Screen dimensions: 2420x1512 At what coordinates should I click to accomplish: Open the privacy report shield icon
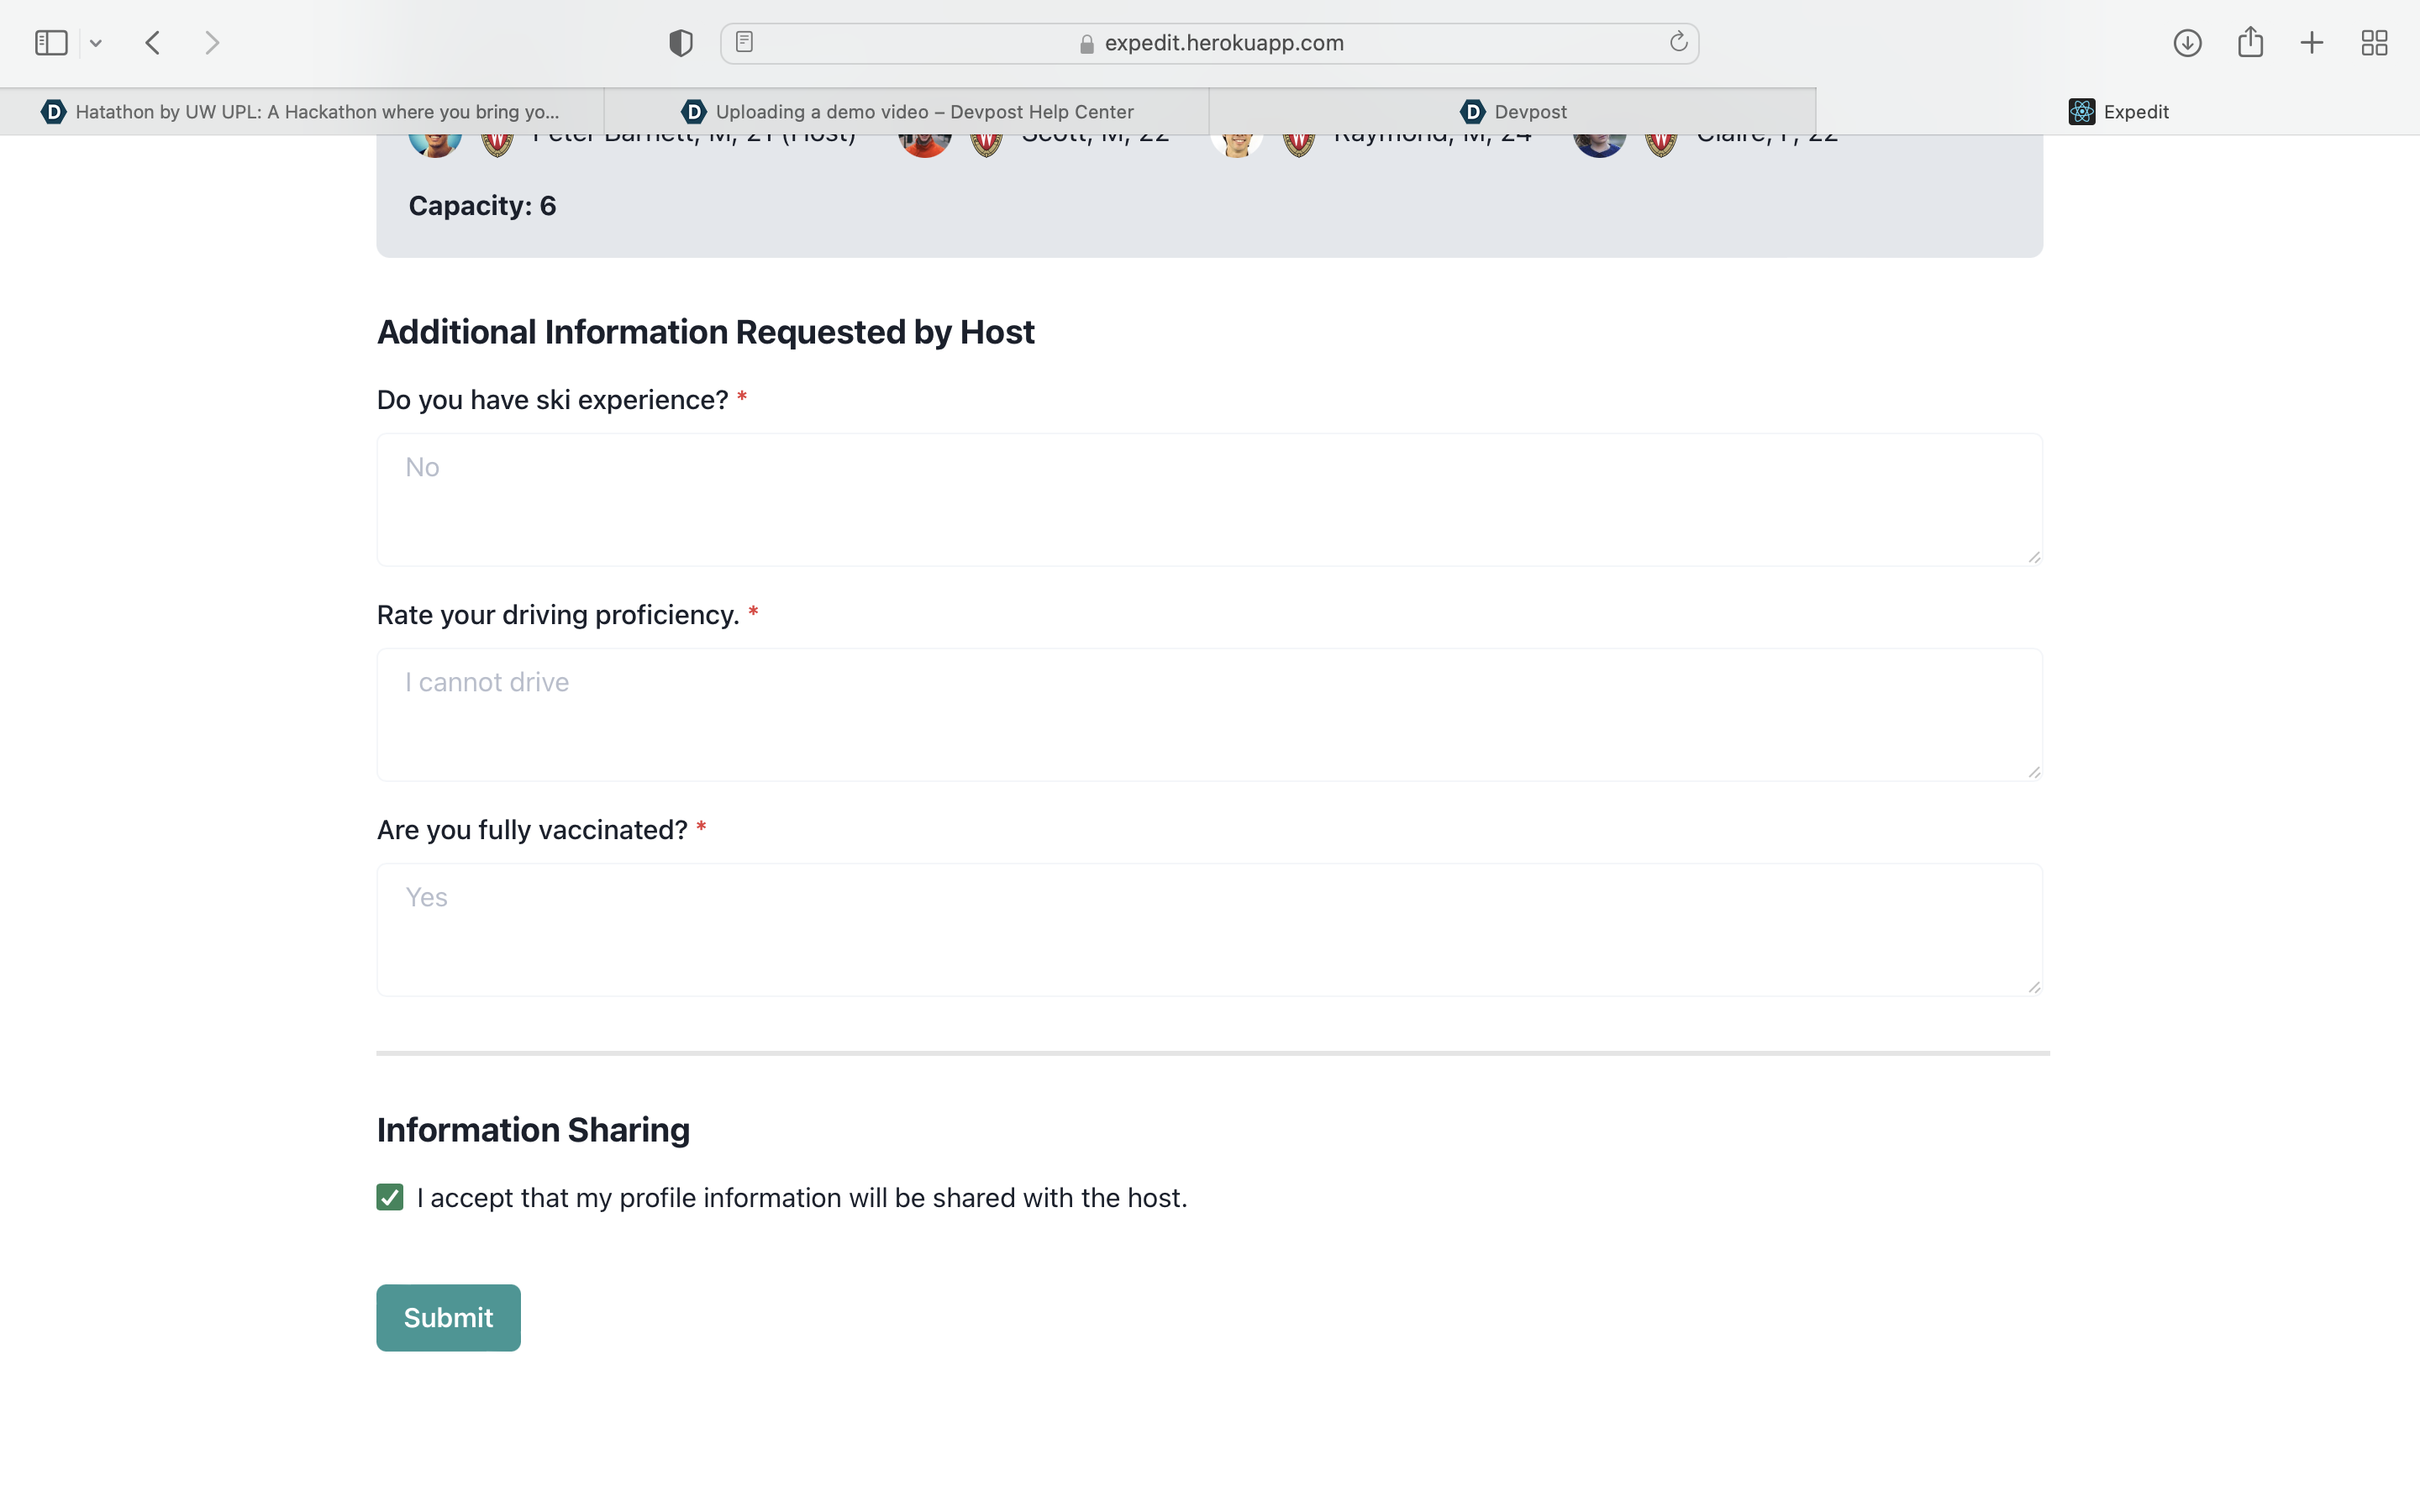click(681, 43)
